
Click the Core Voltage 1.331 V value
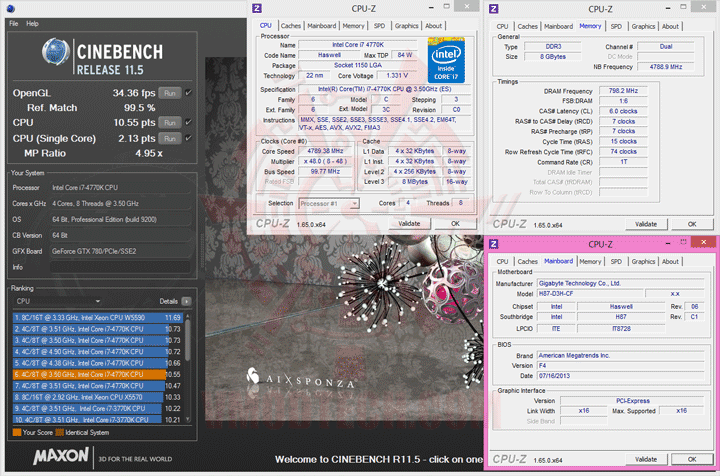pyautogui.click(x=397, y=75)
